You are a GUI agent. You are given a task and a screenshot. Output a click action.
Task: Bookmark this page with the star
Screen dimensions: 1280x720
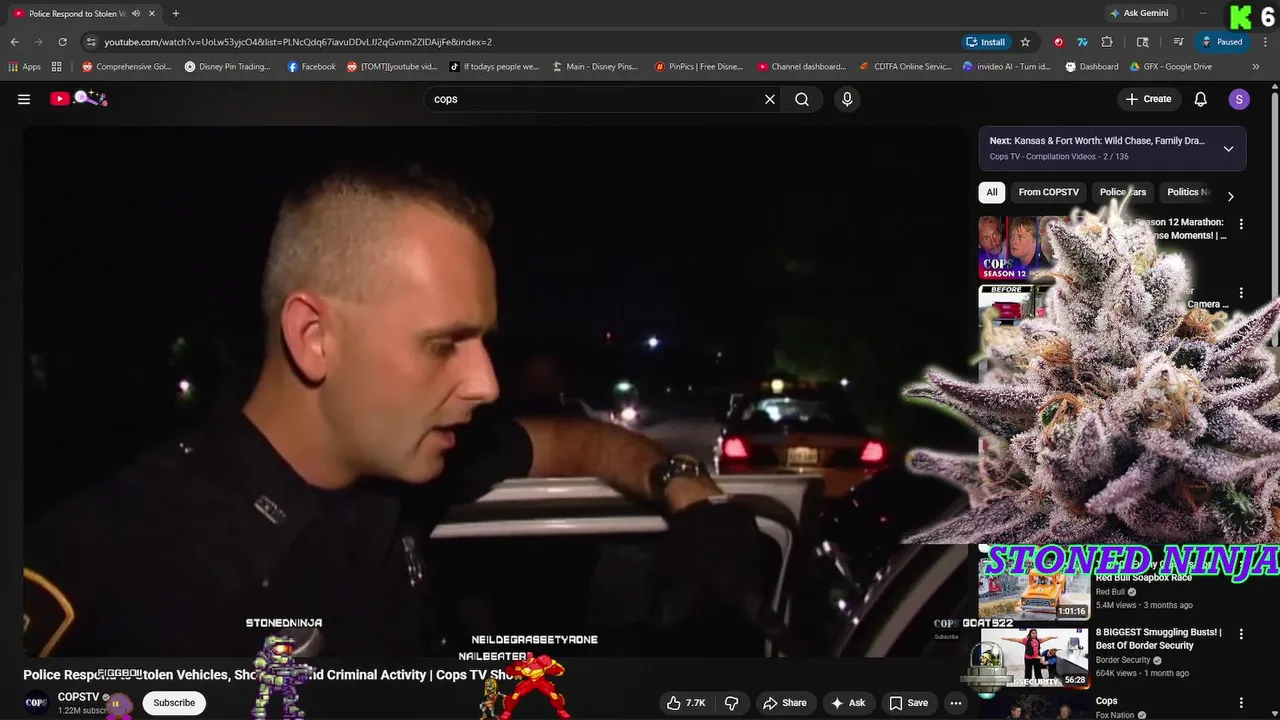point(1025,42)
